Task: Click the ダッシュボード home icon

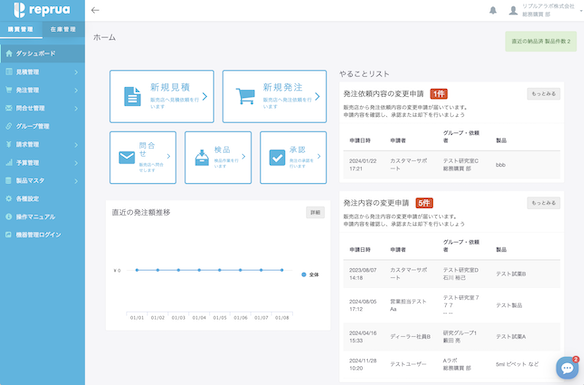Action: point(9,54)
